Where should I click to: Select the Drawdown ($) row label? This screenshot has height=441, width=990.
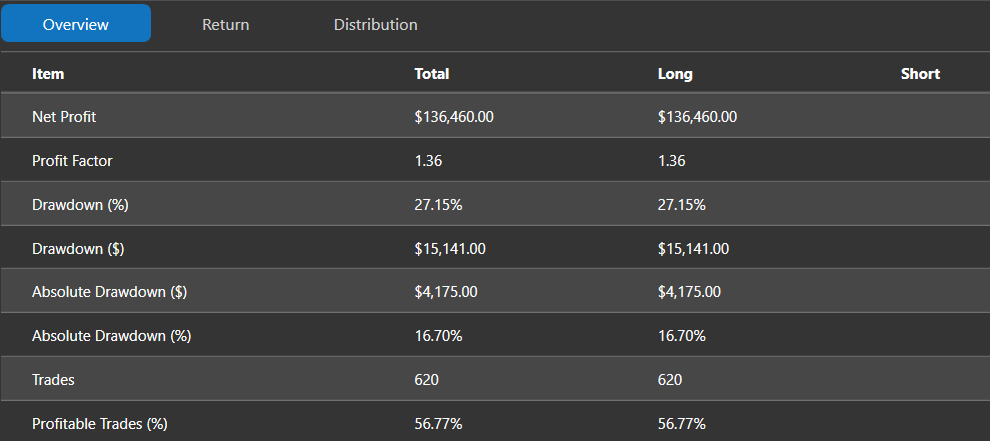tap(78, 249)
